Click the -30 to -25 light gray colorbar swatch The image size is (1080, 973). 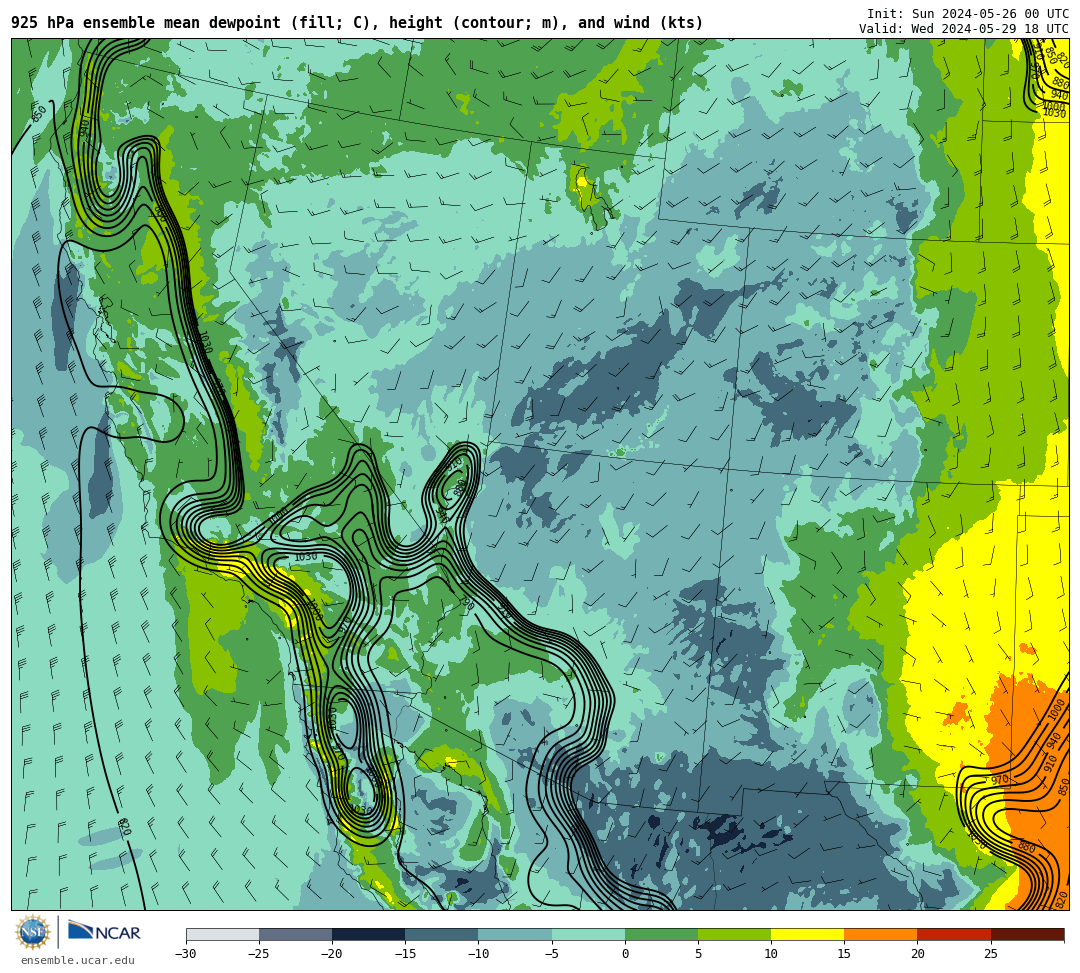coord(222,934)
